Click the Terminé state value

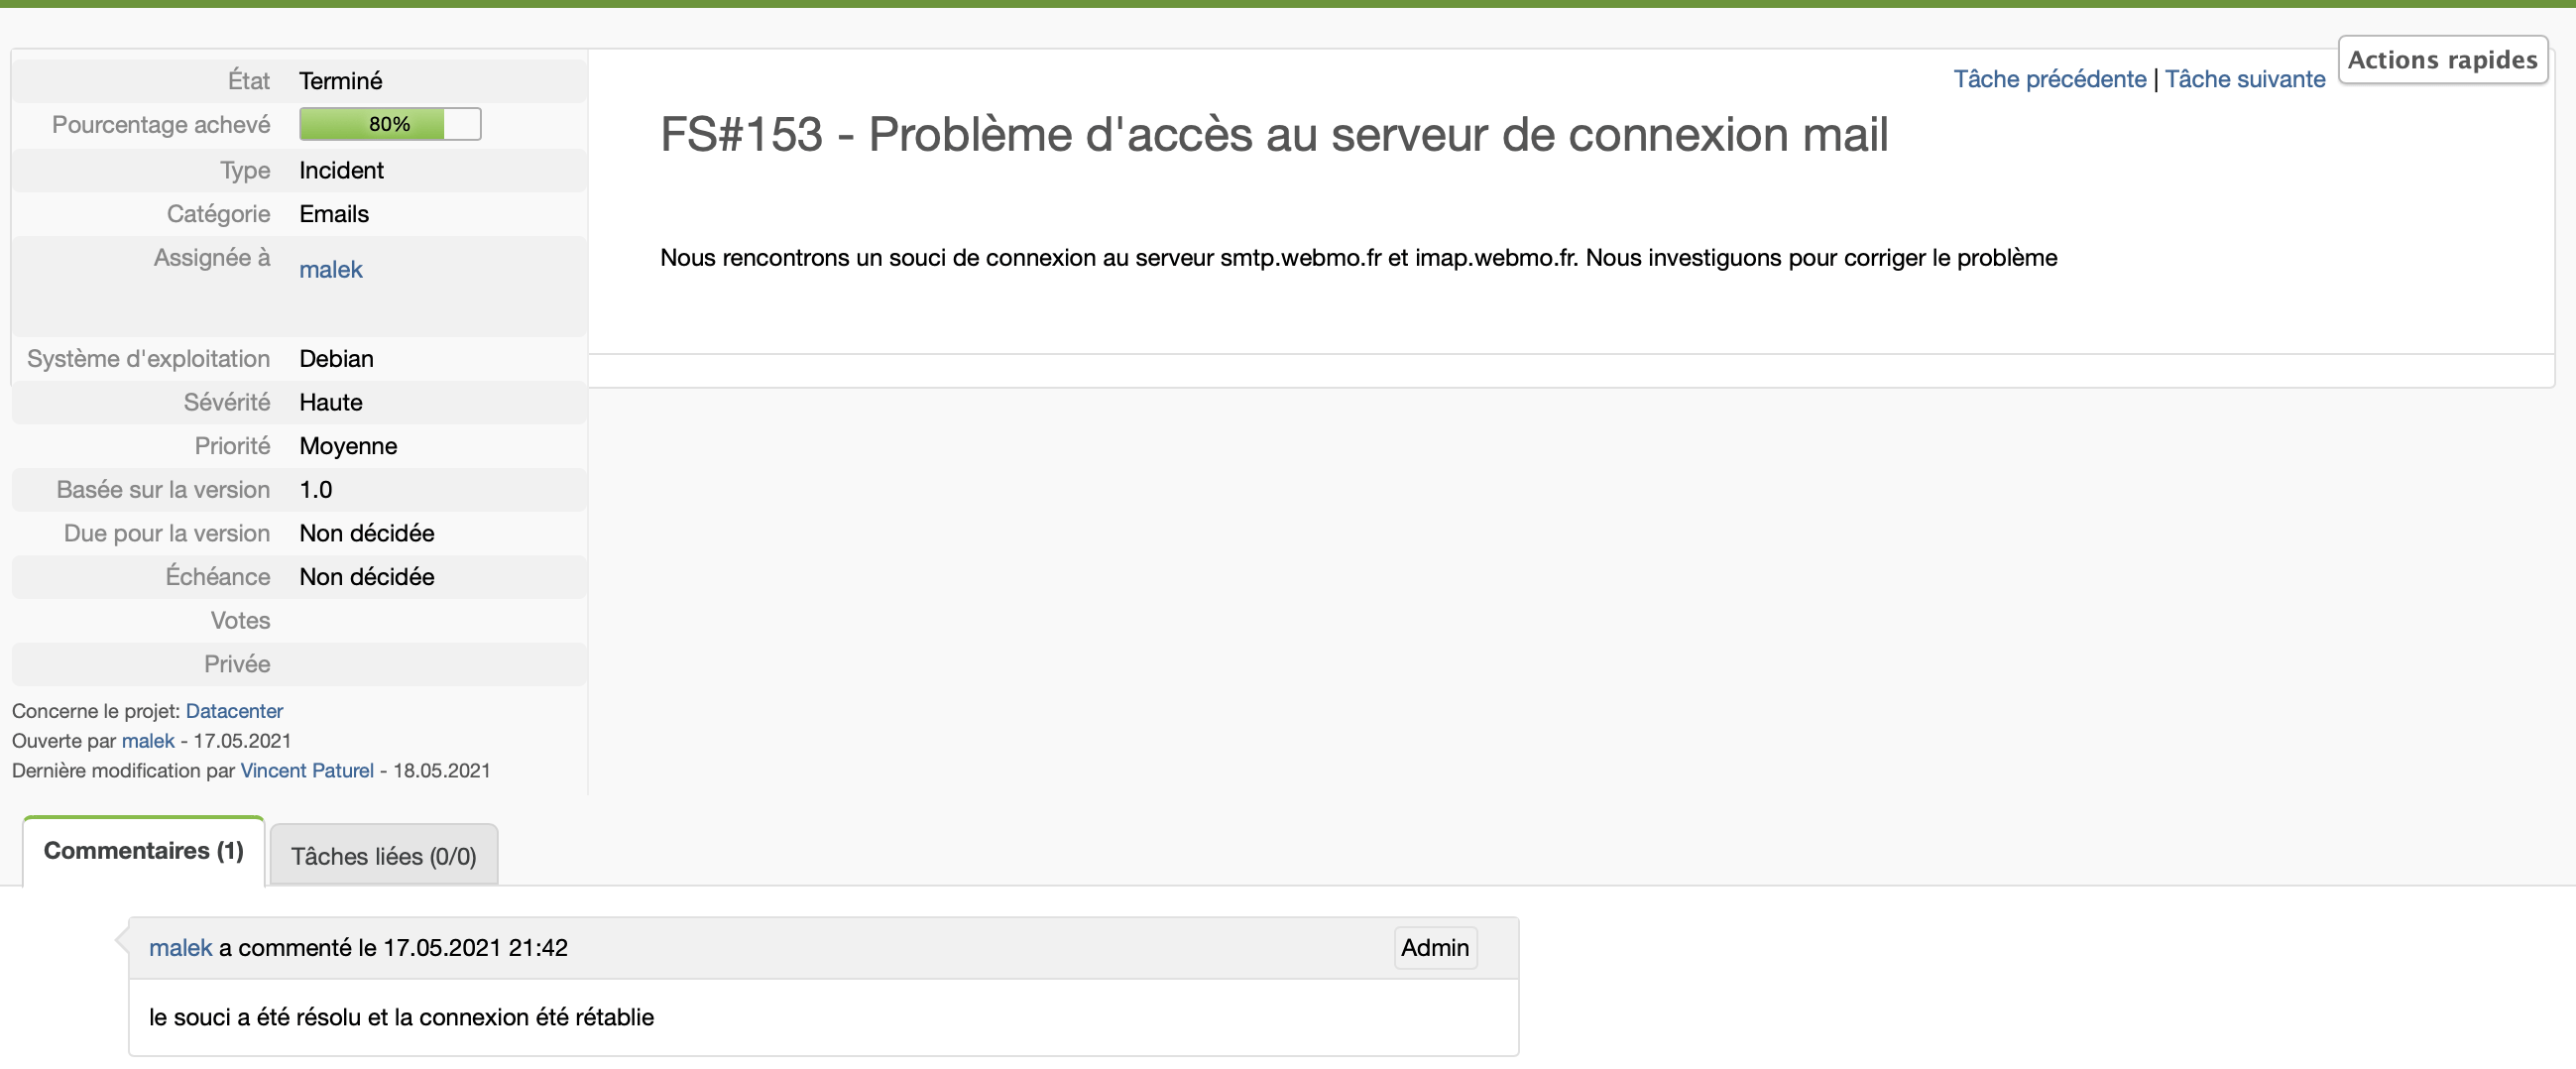coord(340,81)
